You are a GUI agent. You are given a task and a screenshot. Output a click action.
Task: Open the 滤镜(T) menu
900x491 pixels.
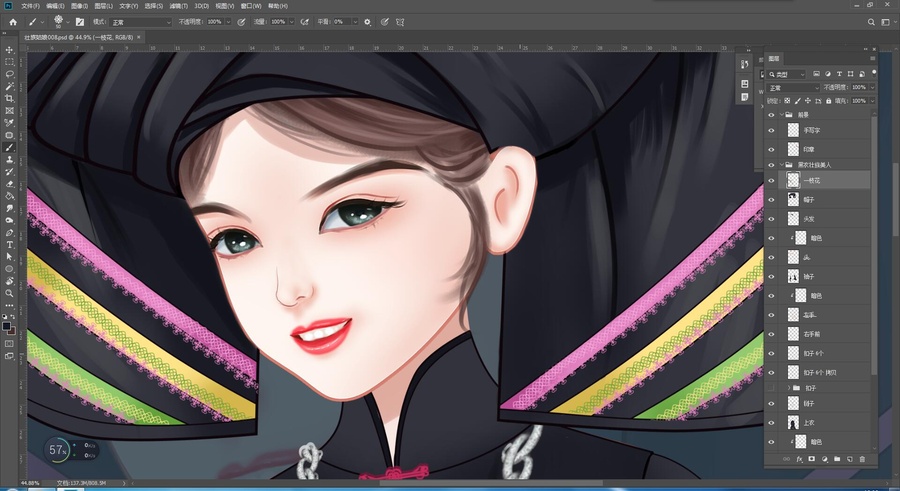point(179,6)
